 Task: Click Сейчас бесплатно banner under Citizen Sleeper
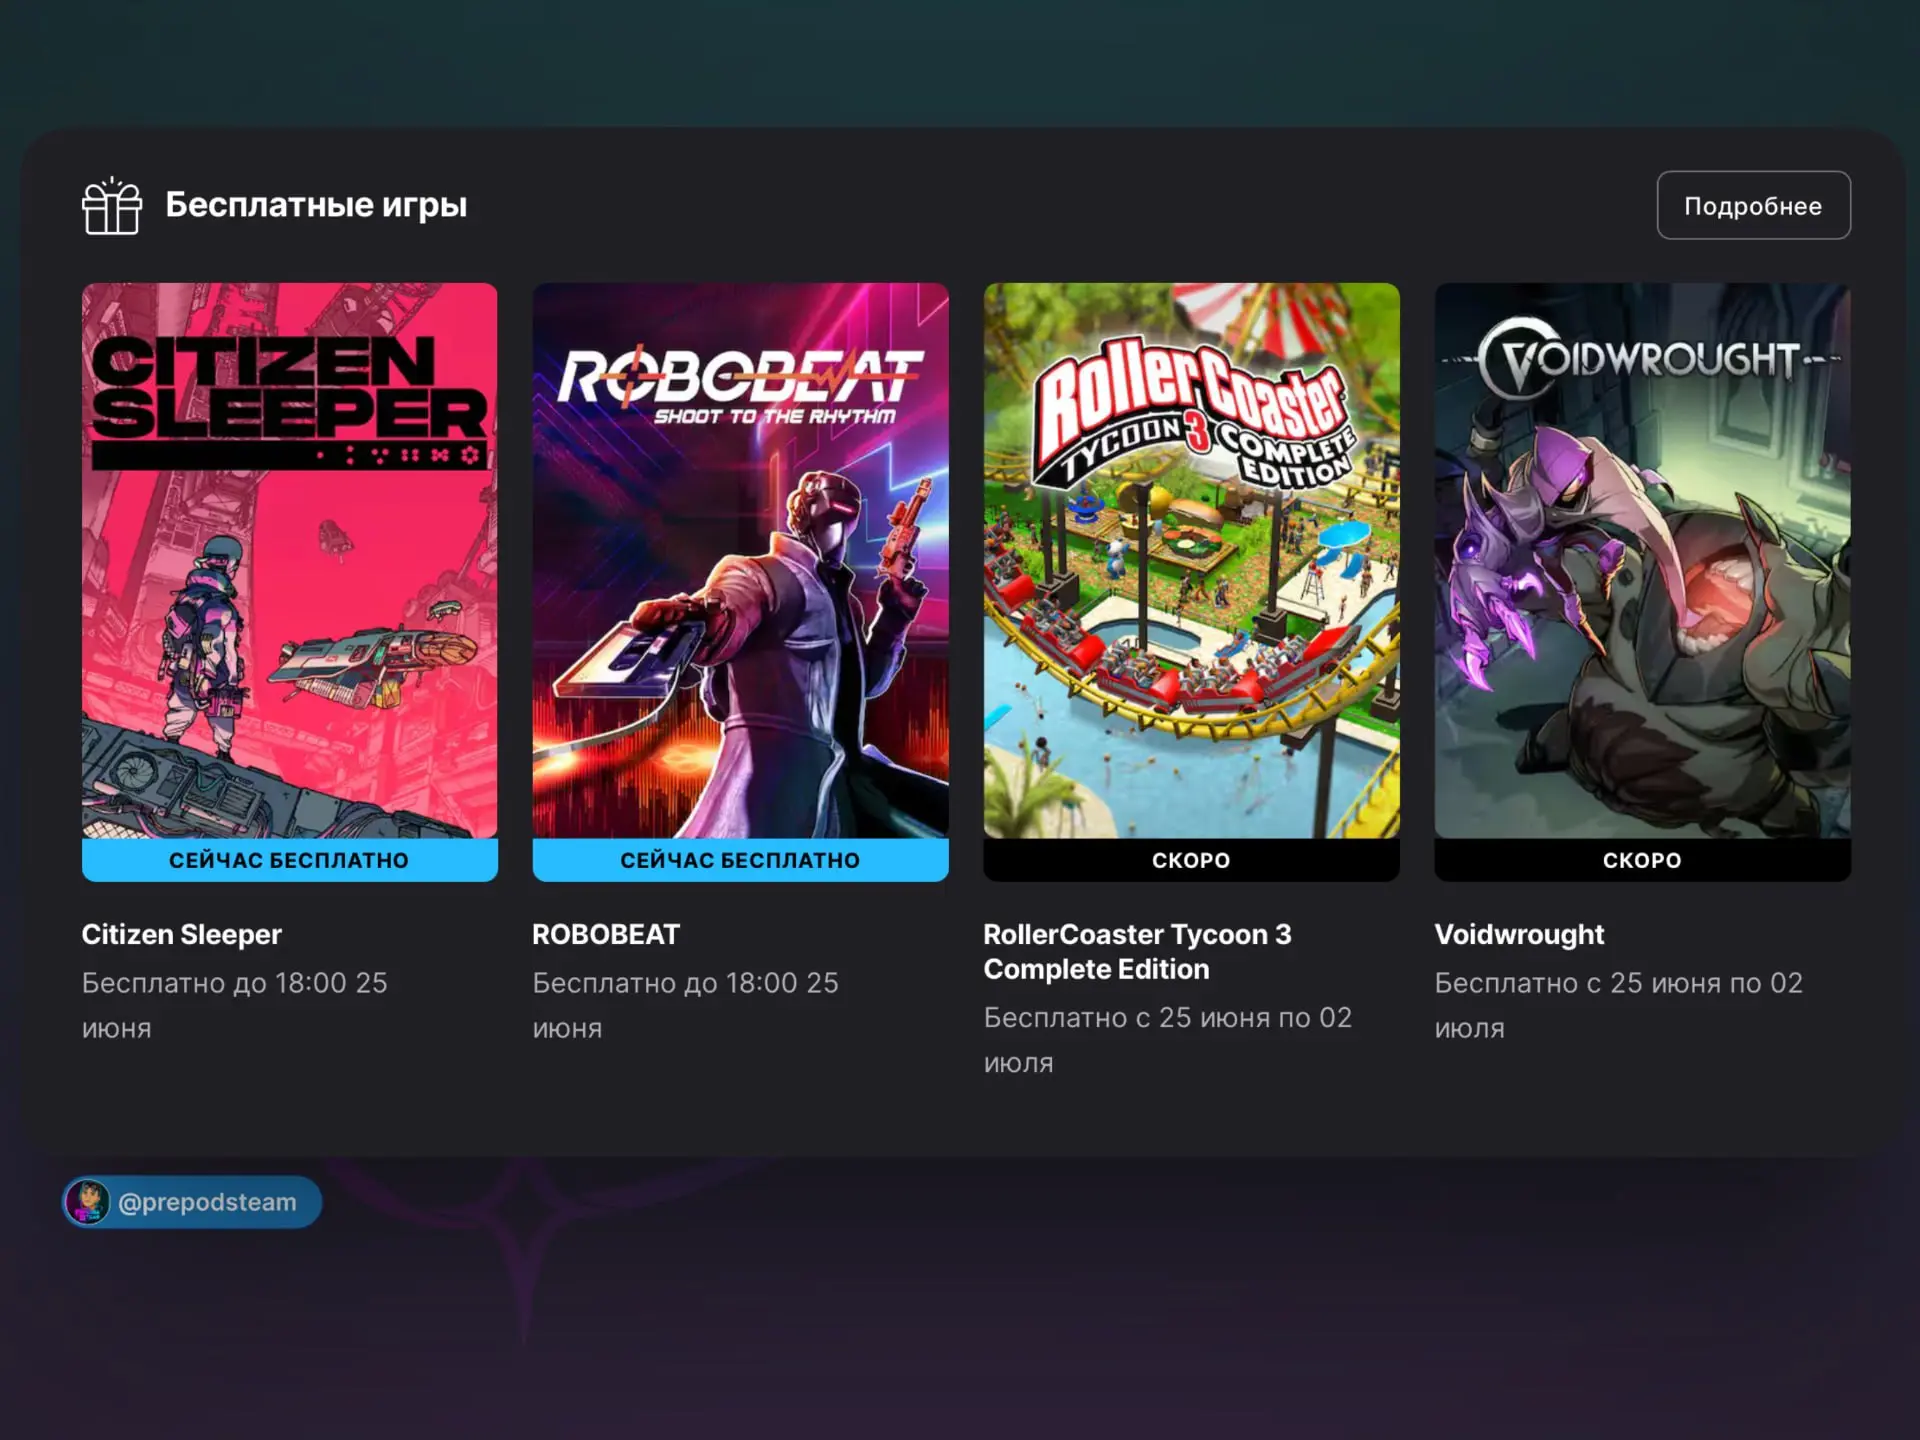tap(289, 860)
